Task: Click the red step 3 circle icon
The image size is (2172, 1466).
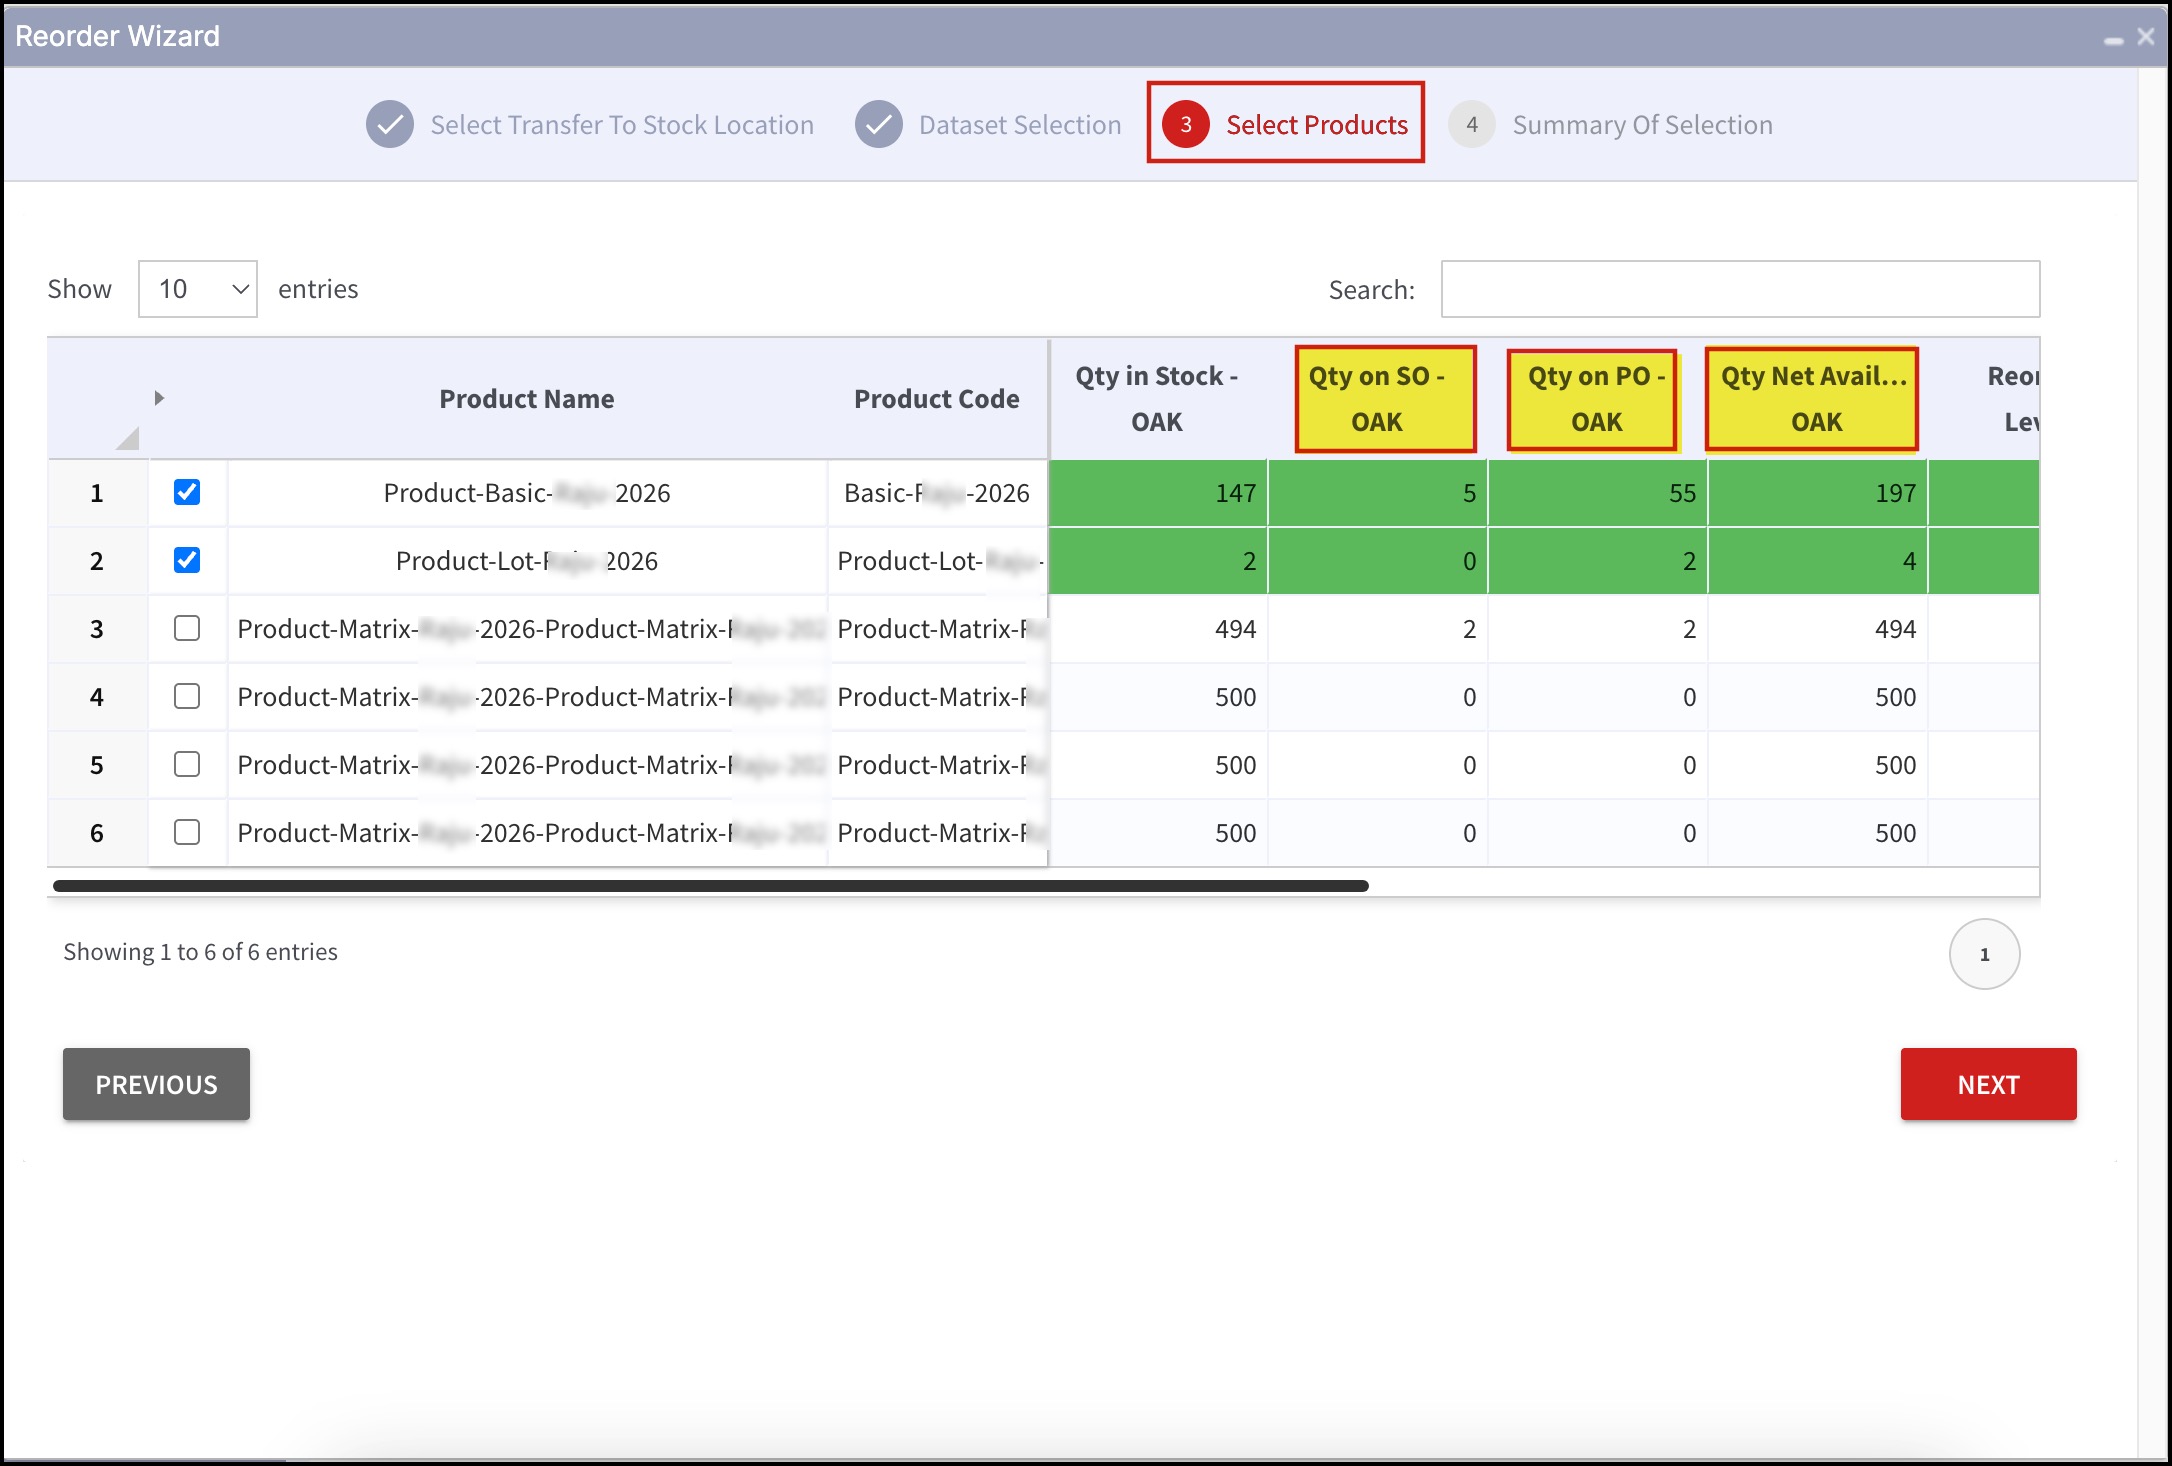Action: (x=1185, y=125)
